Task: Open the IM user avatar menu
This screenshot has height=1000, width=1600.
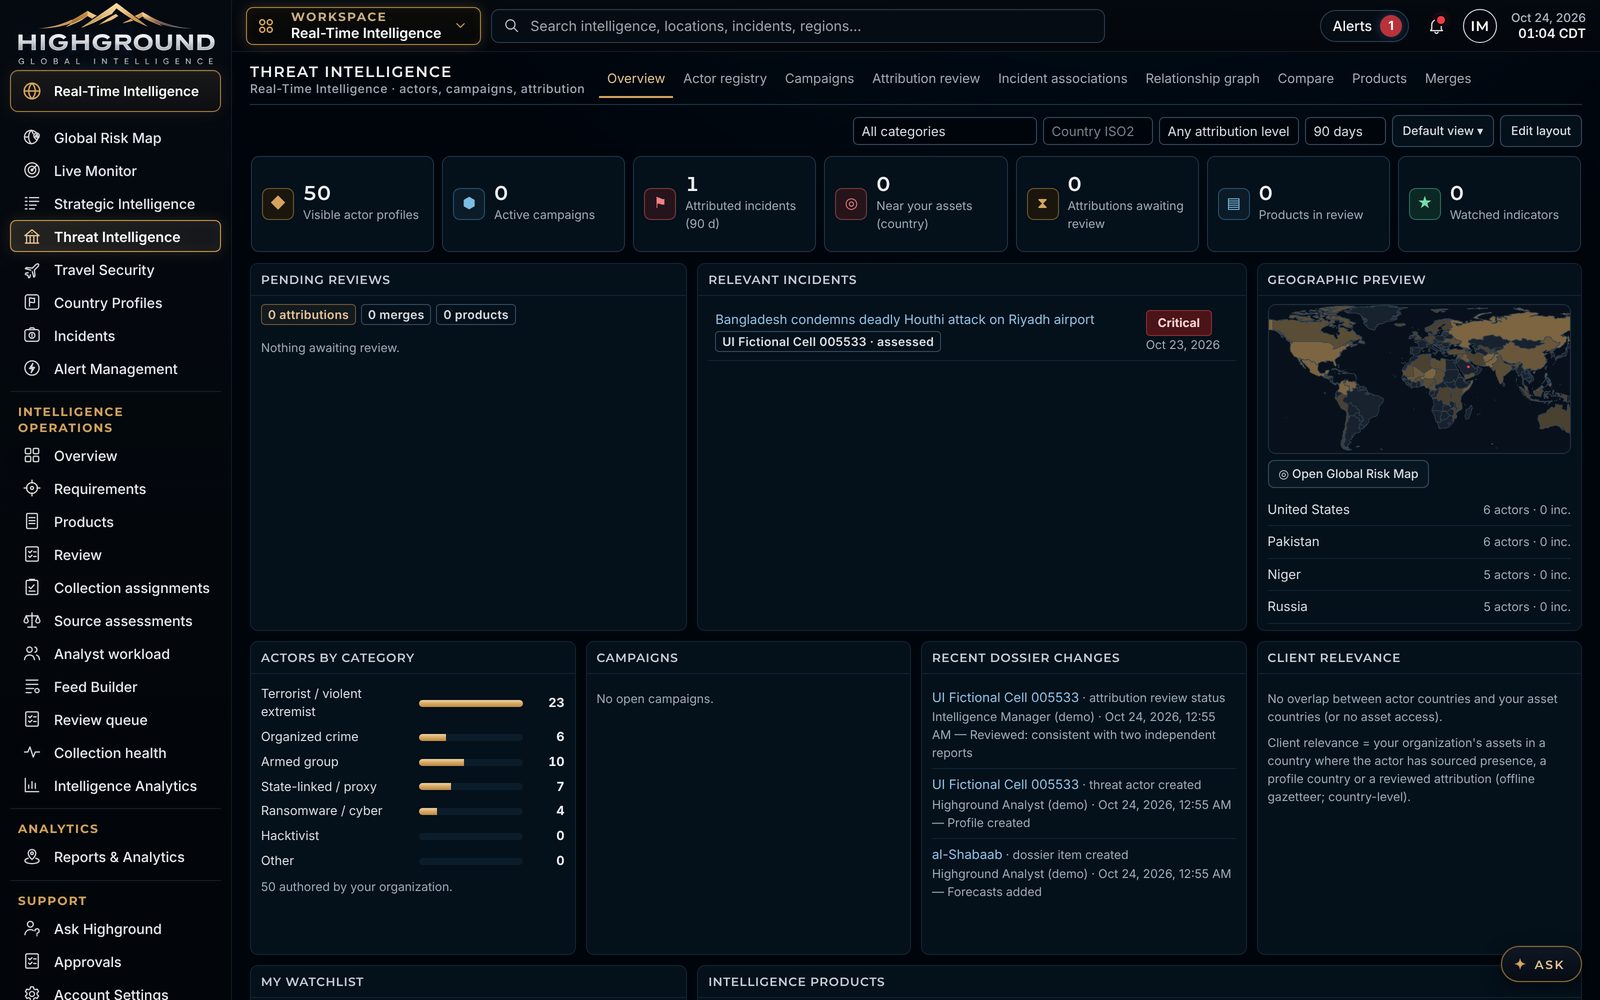Action: click(x=1479, y=26)
